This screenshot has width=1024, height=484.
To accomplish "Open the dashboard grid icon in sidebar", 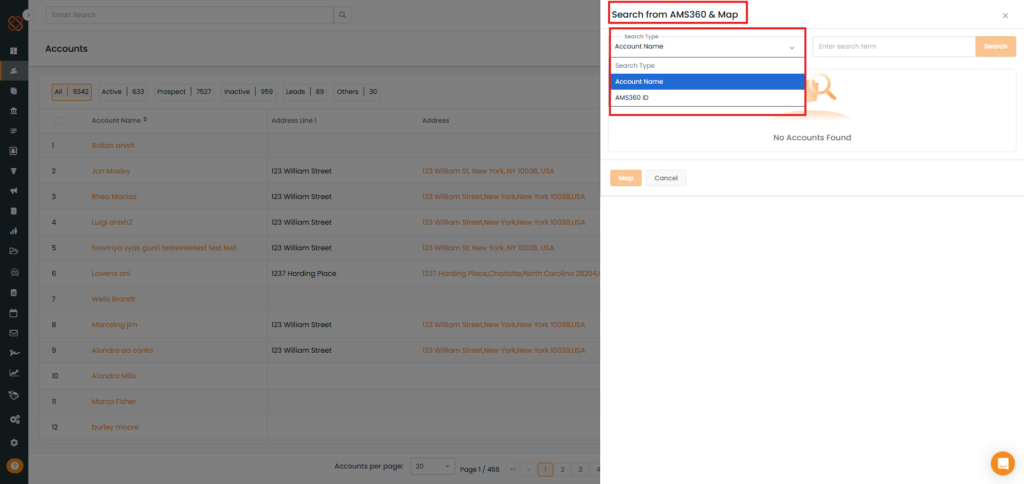I will [14, 50].
